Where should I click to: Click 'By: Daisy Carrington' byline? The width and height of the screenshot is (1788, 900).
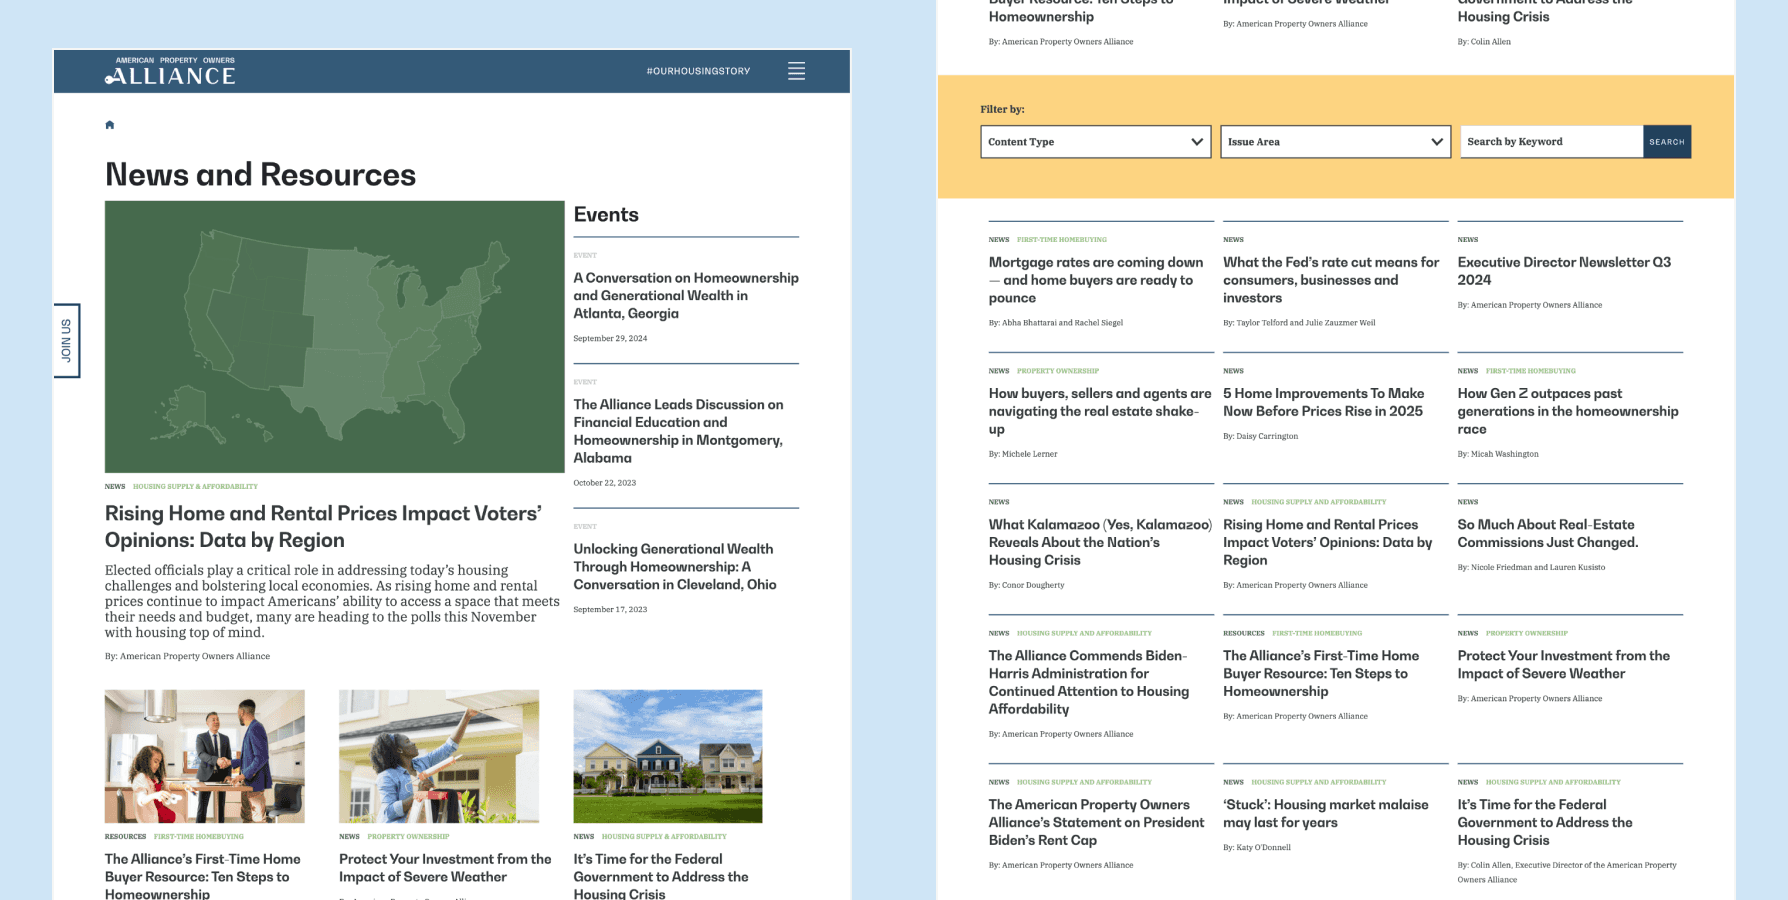tap(1261, 437)
